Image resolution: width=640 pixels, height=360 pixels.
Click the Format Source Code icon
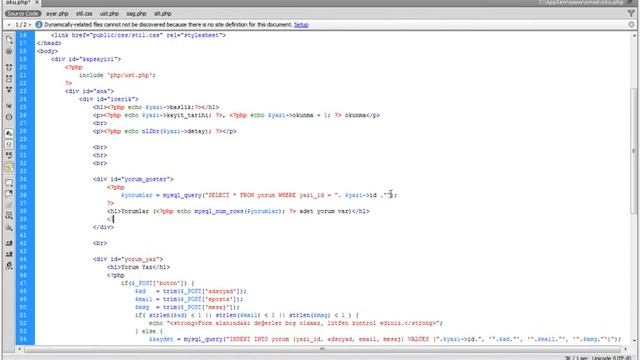tap(9, 266)
